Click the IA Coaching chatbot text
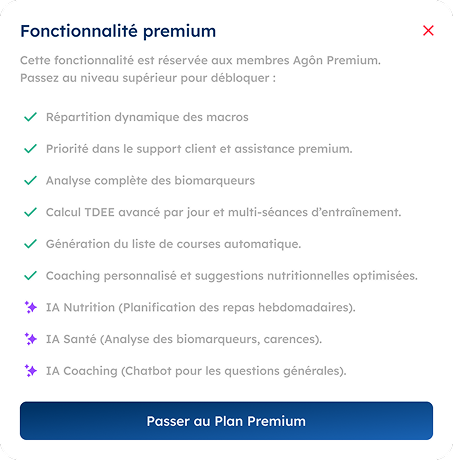The image size is (453, 460). point(196,371)
